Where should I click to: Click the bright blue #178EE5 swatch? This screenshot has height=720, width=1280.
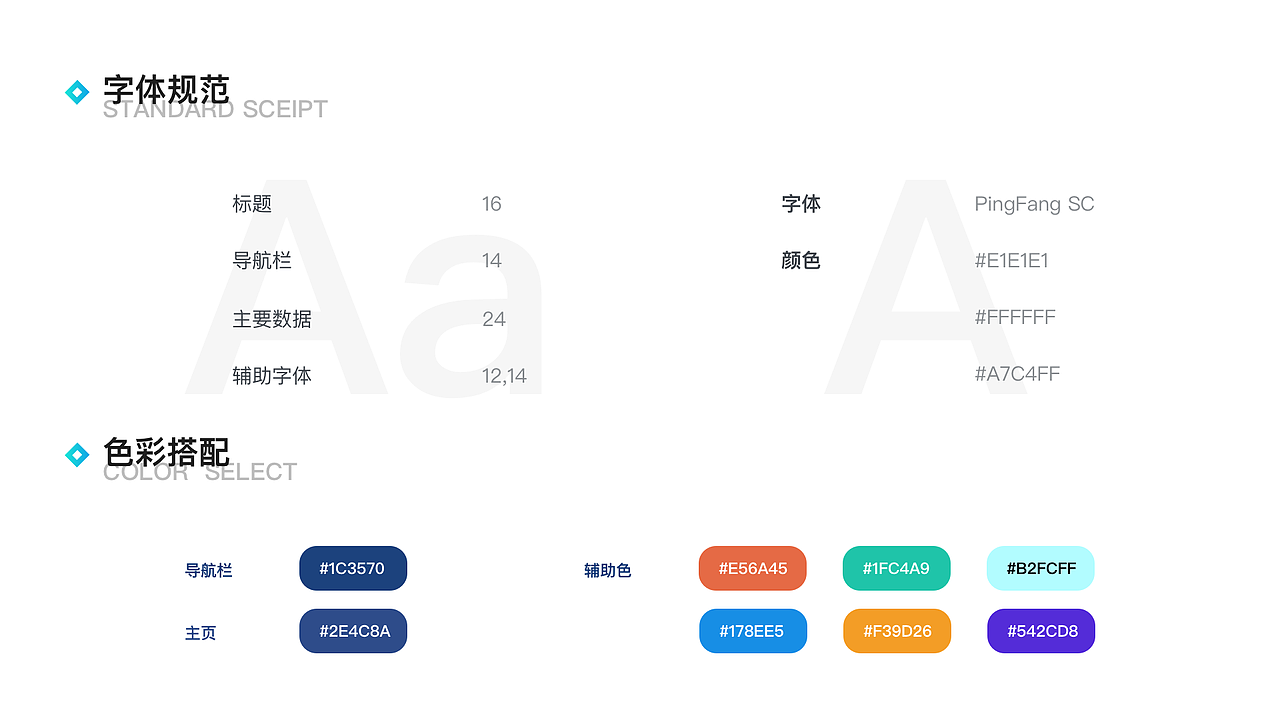(x=753, y=631)
